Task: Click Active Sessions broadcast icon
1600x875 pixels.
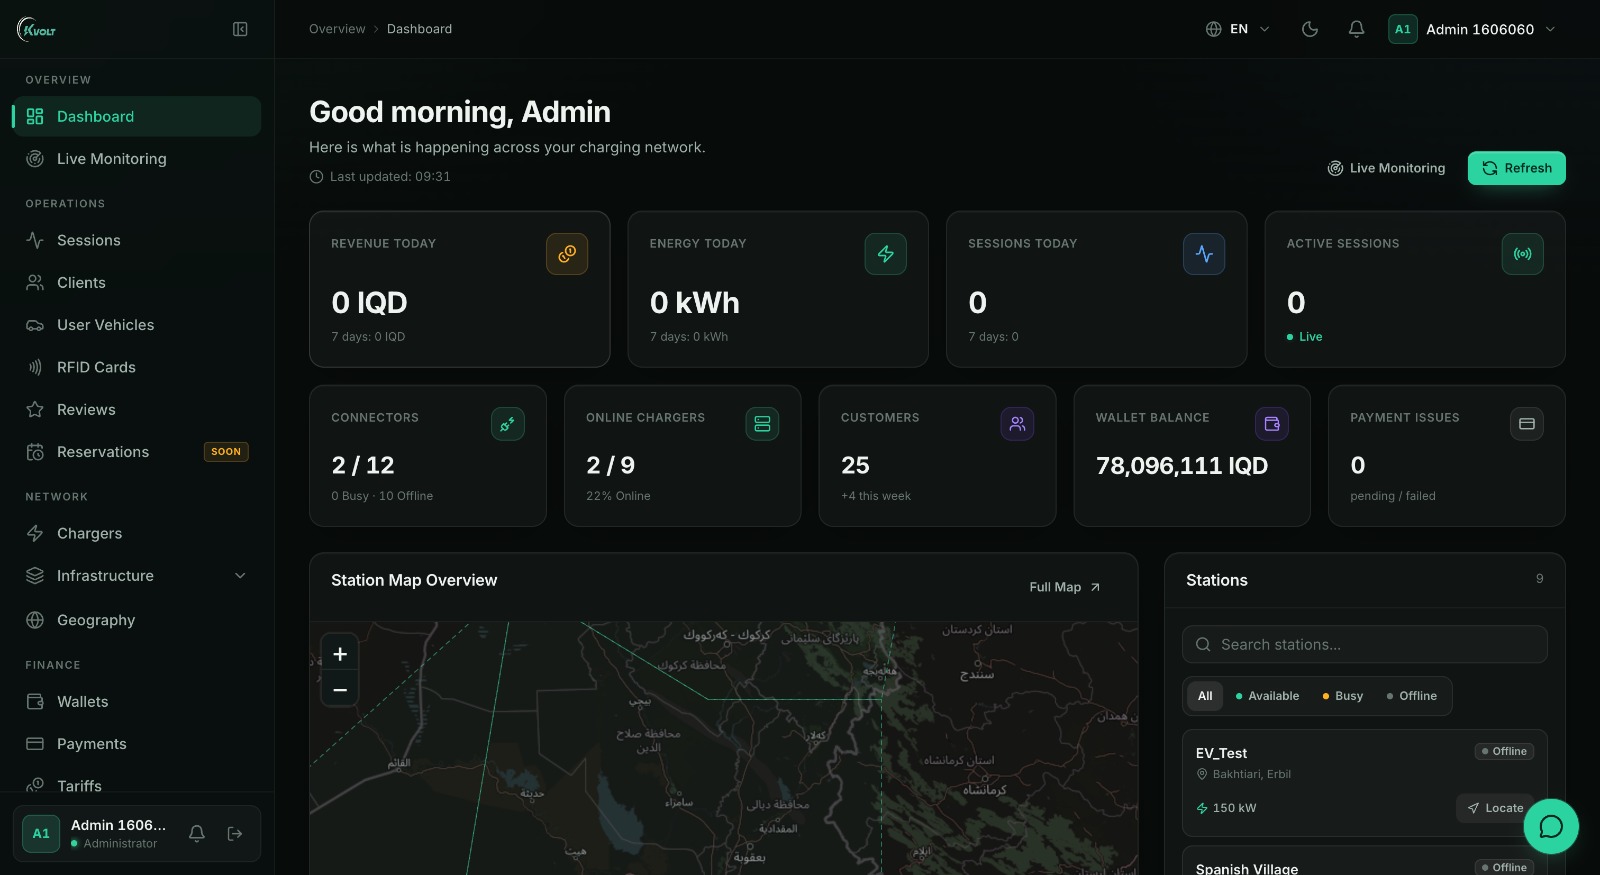Action: [x=1523, y=254]
